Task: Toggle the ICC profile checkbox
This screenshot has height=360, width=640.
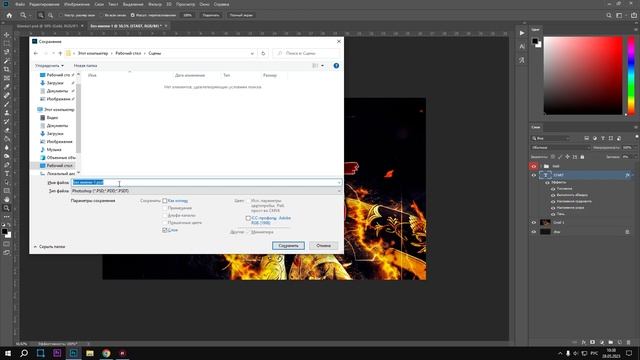Action: point(248,218)
